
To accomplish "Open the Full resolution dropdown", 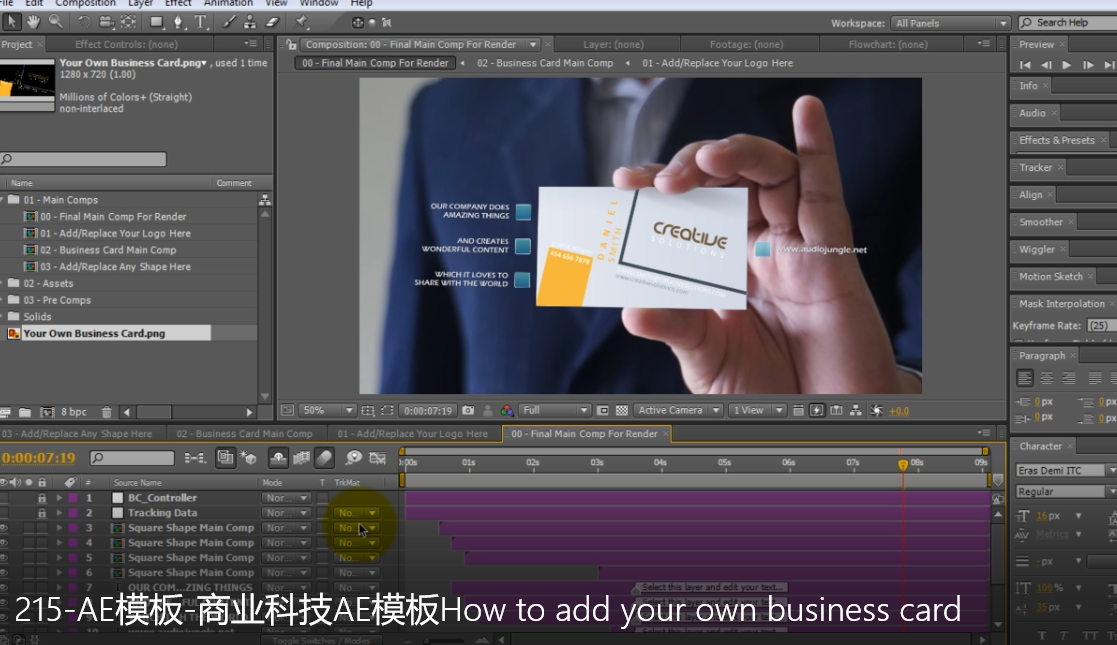I will tap(555, 411).
